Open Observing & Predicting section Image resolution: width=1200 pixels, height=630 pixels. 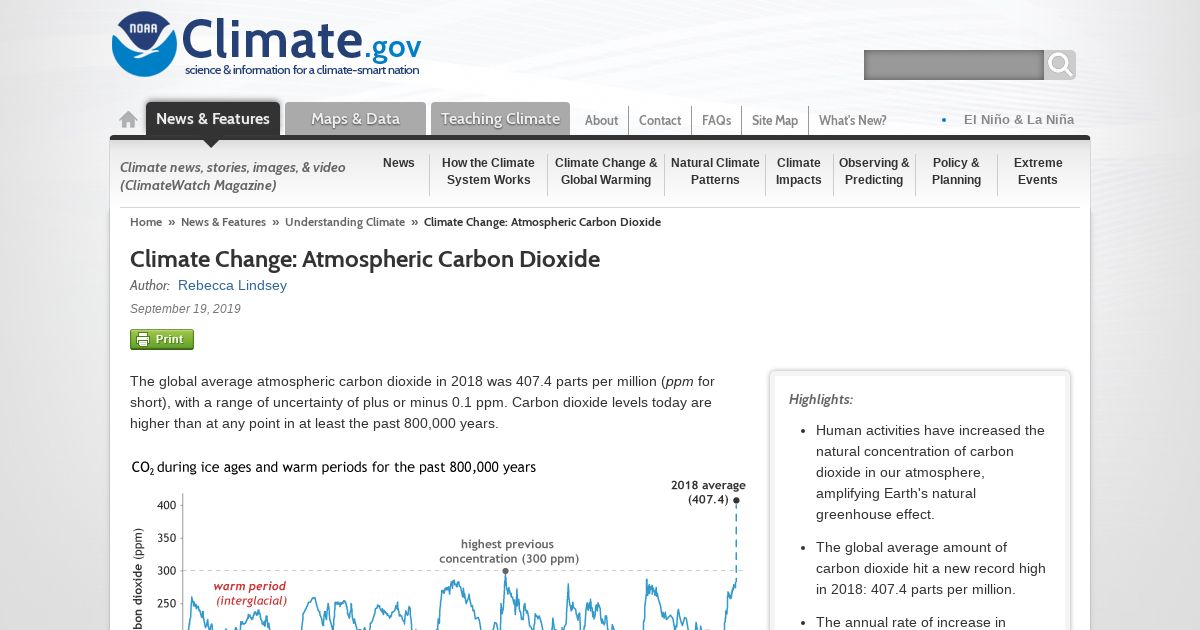(x=874, y=171)
